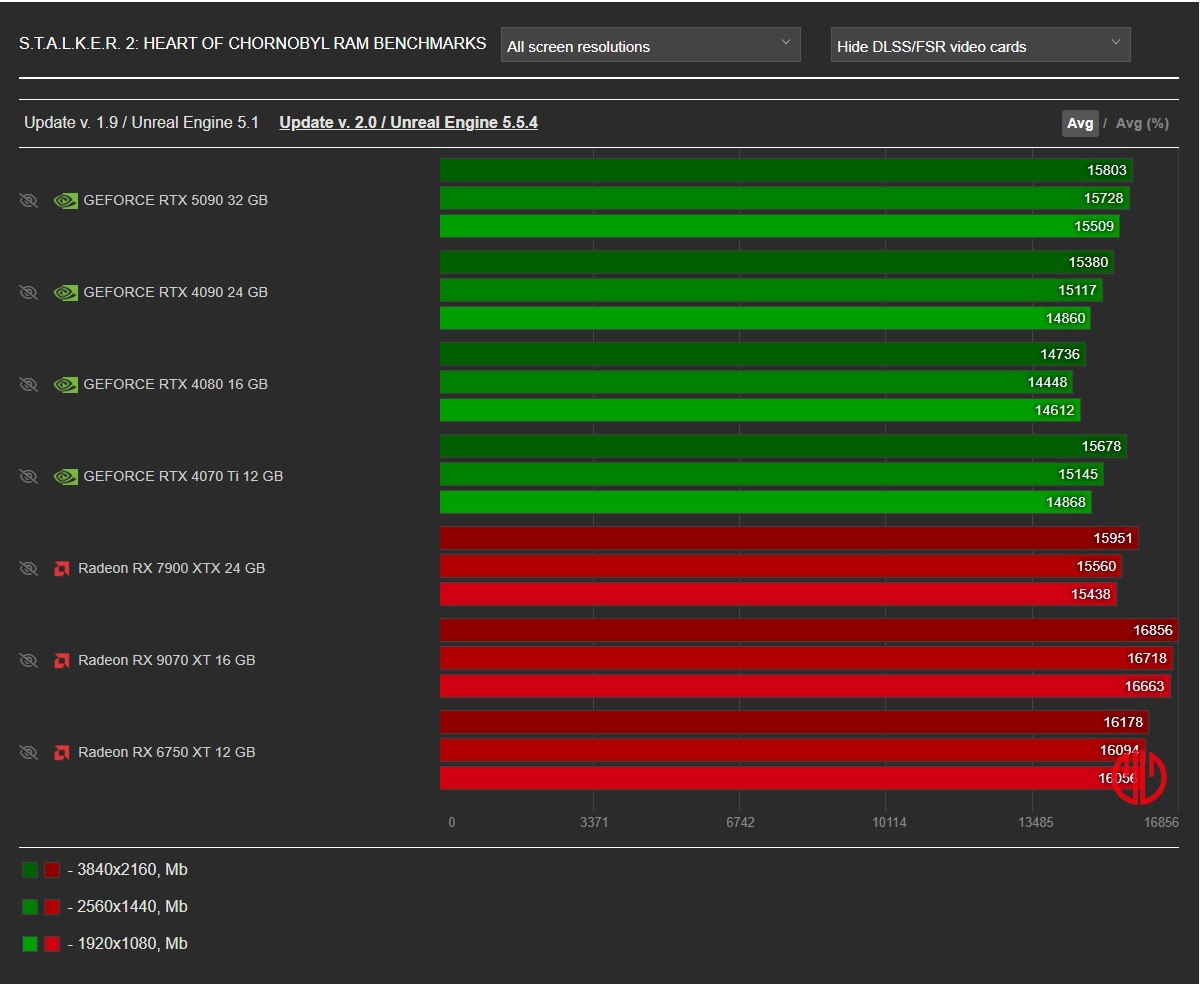
Task: Switch to Update v. 1.9 / Unreal Engine 5.1 tab
Action: pyautogui.click(x=141, y=122)
